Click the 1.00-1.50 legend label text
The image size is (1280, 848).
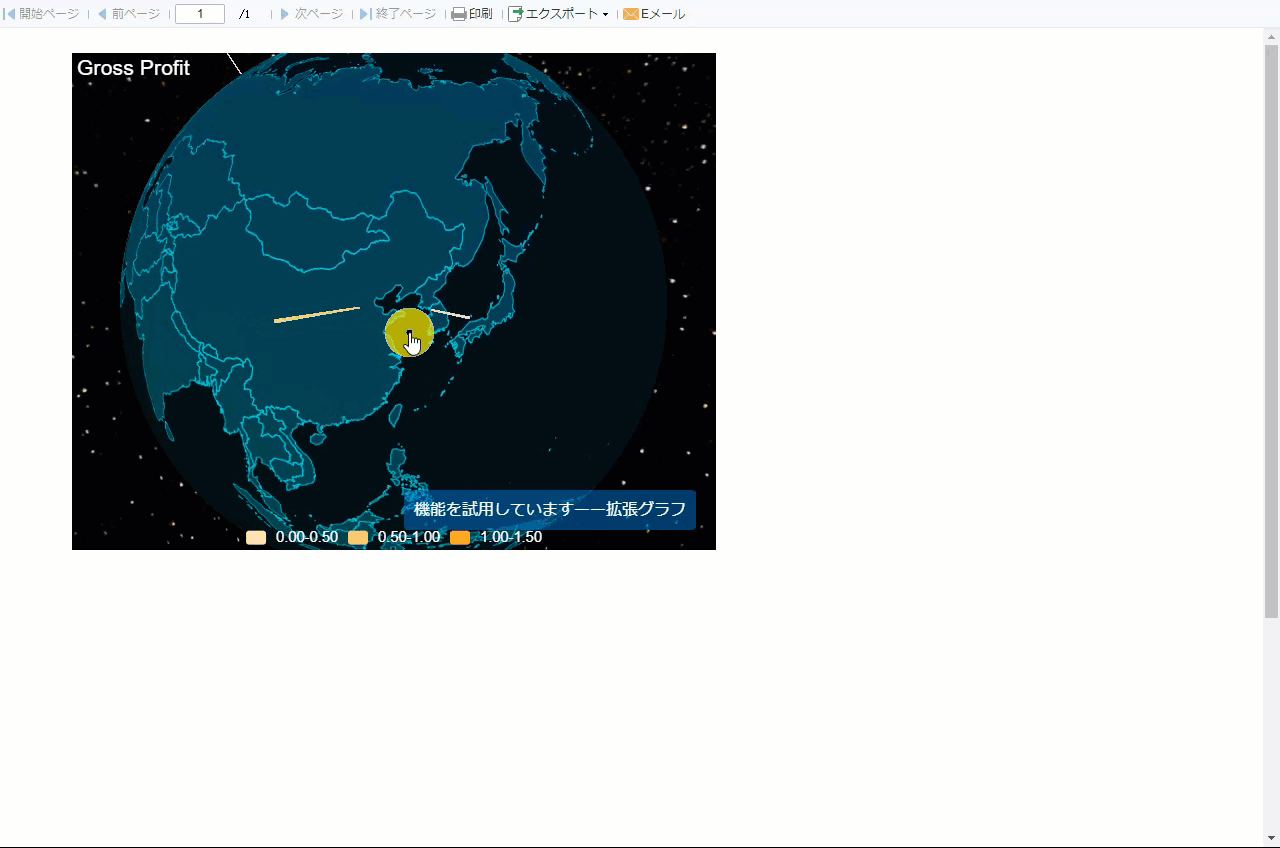[x=511, y=538]
